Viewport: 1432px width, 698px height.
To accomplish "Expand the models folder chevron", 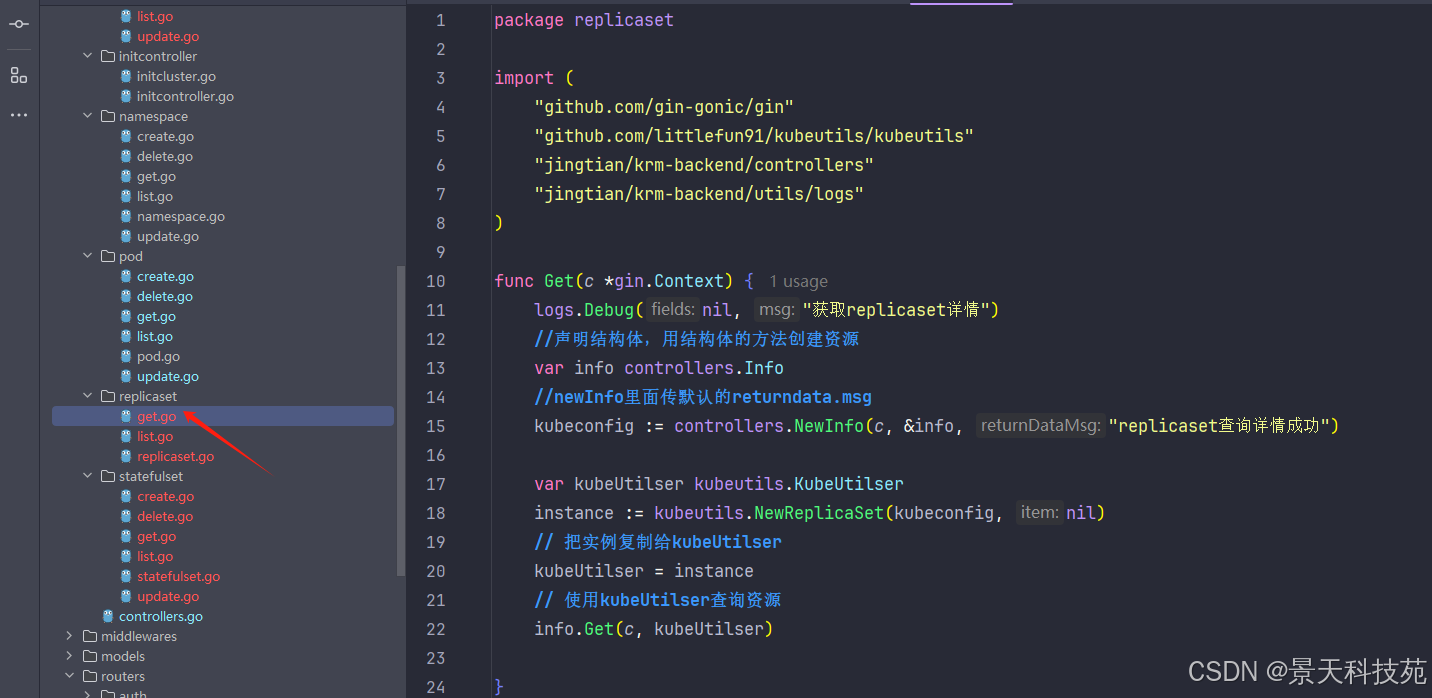I will [69, 656].
